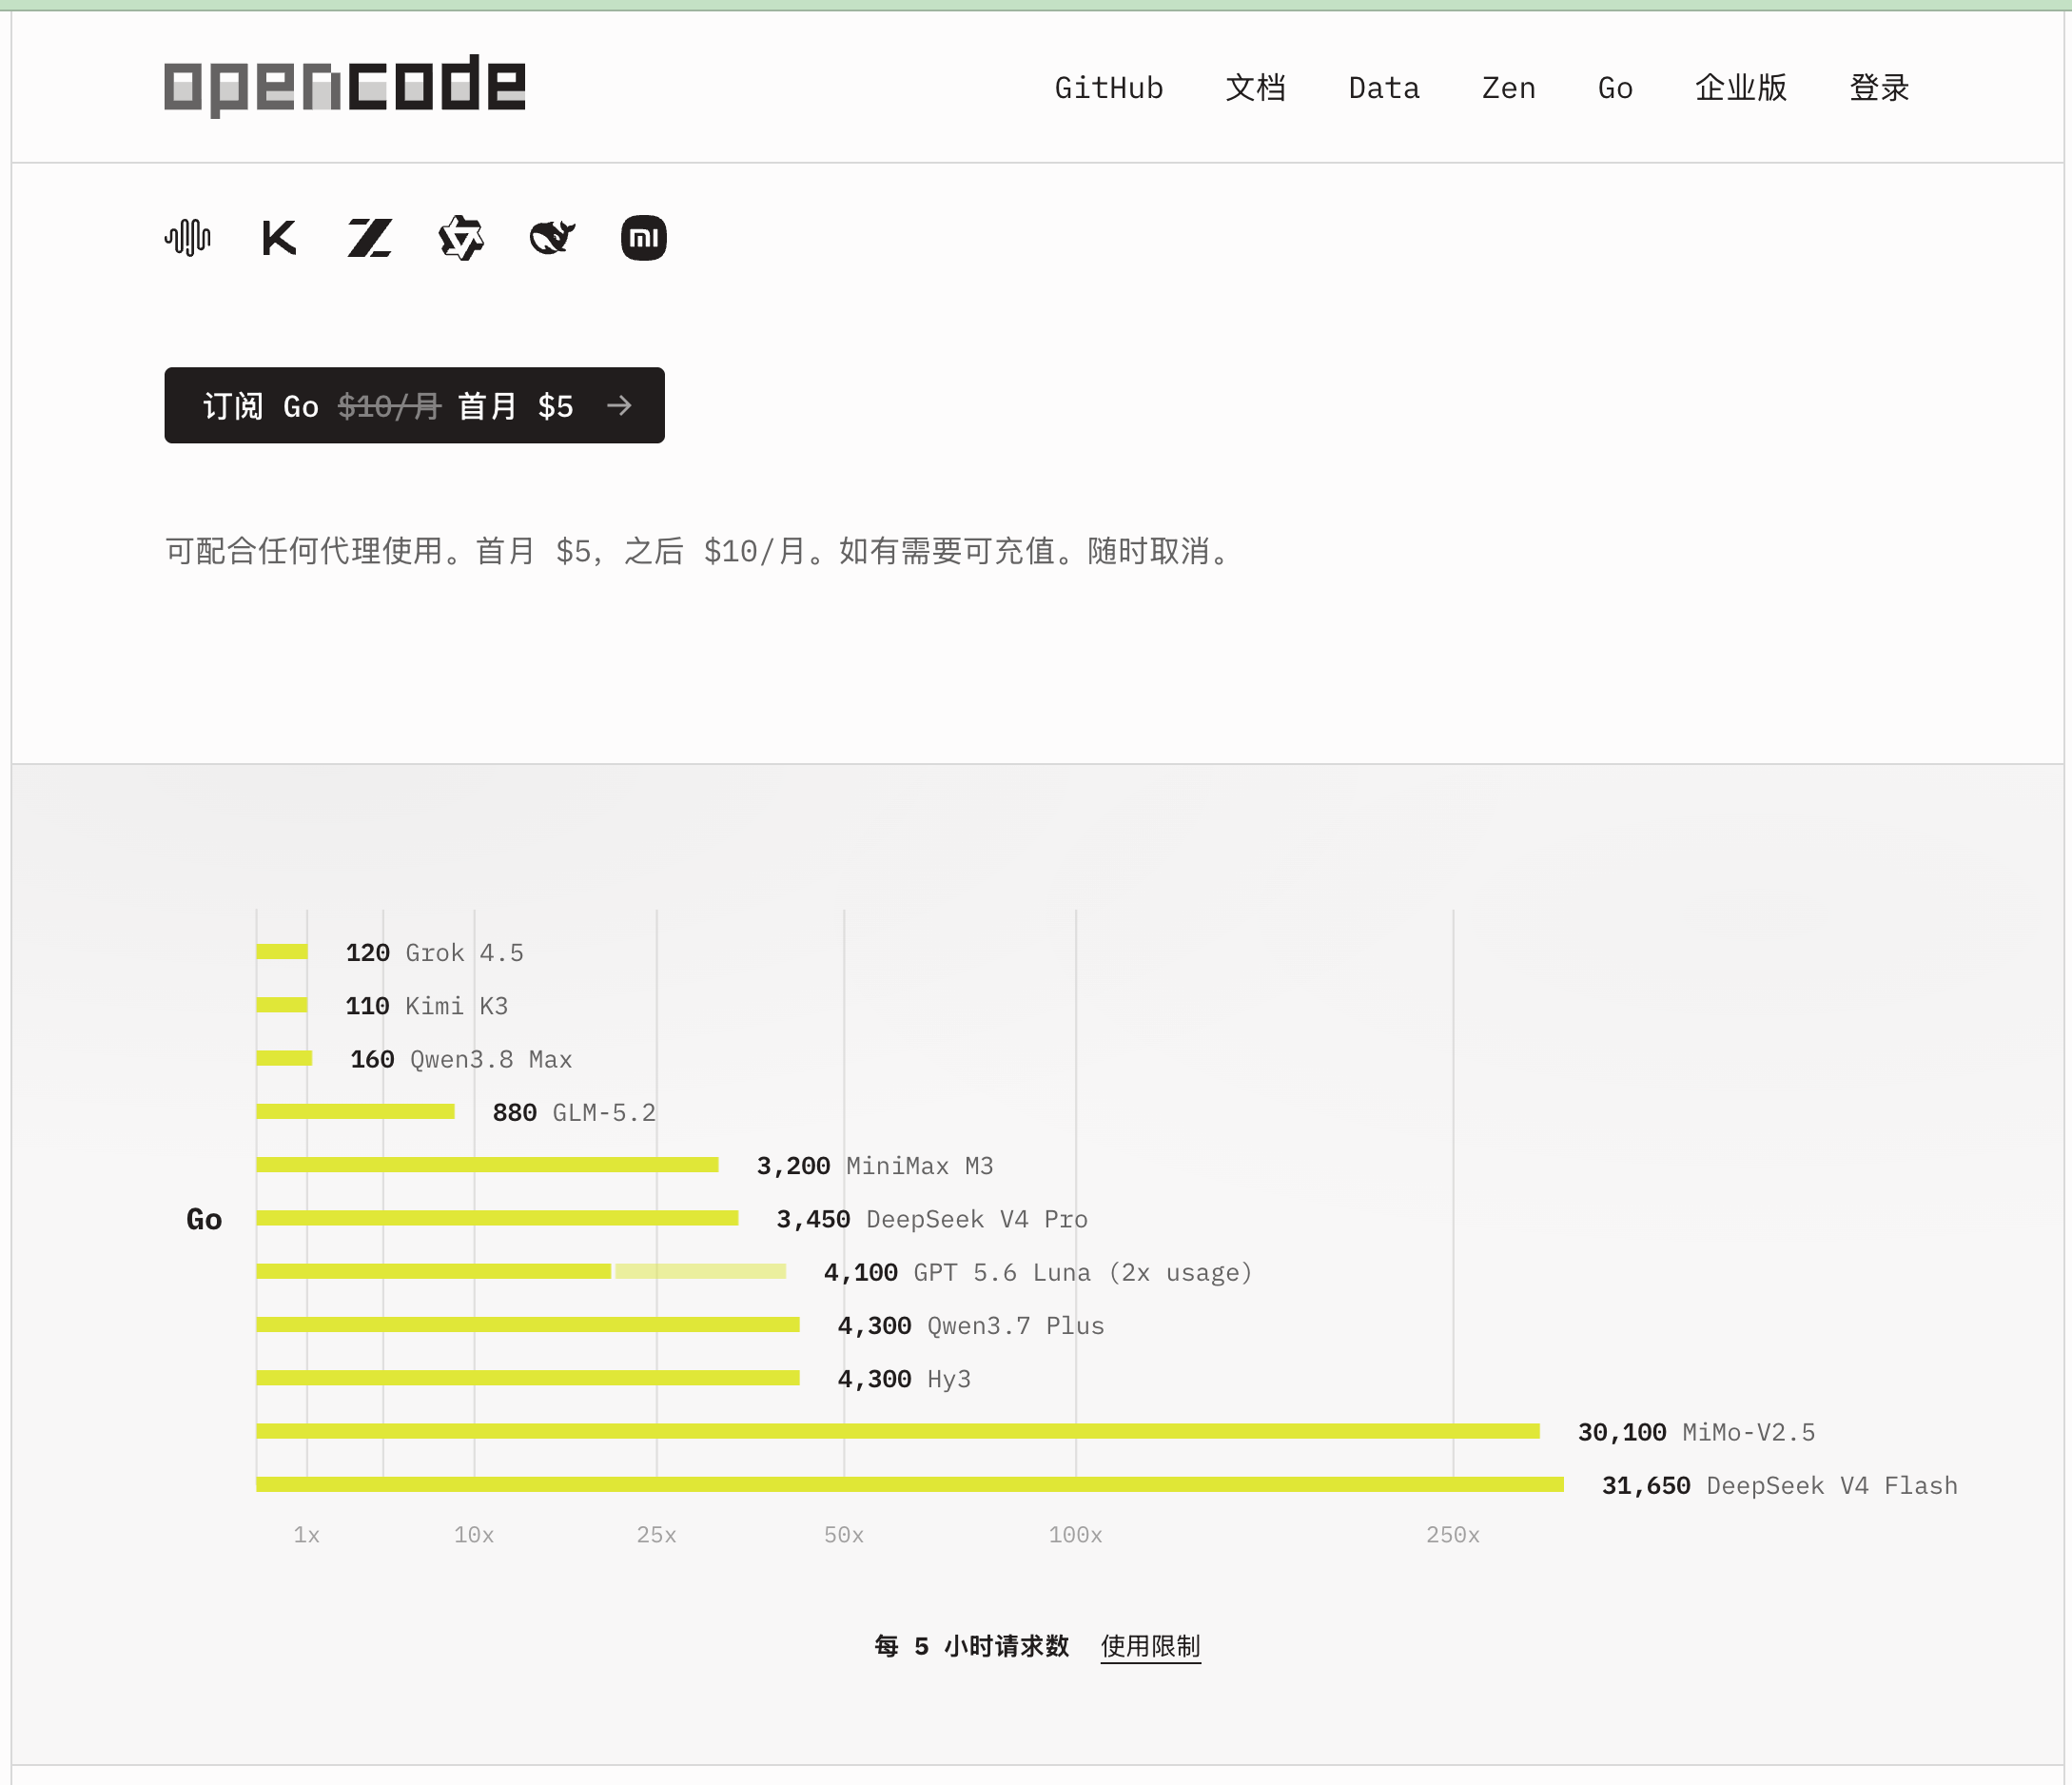This screenshot has width=2072, height=1785.
Task: Click the Kimi K3 label
Action: tap(456, 1006)
